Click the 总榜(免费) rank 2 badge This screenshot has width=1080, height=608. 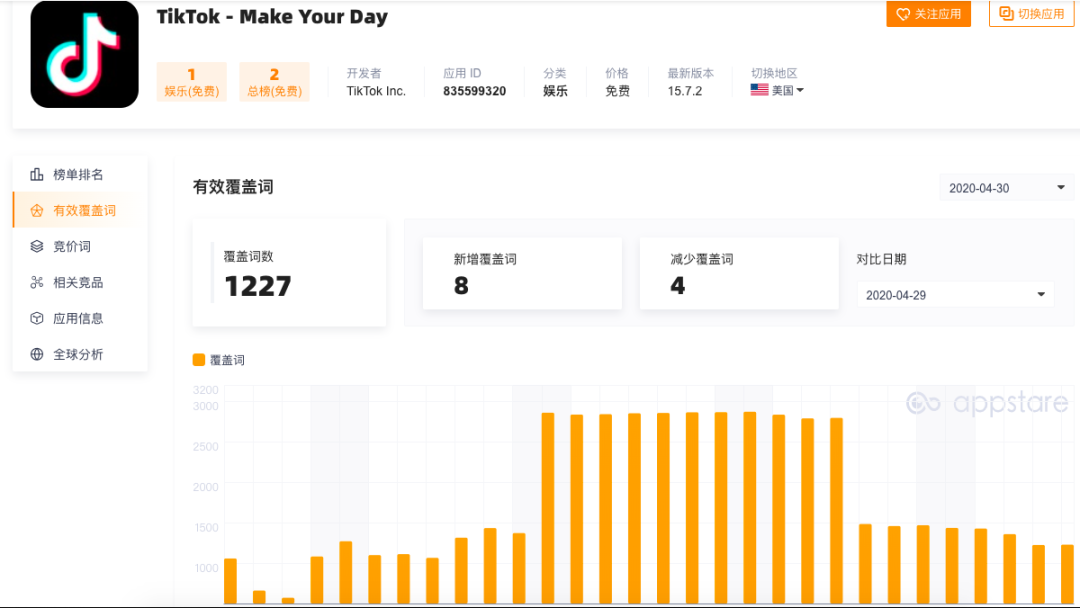coord(274,82)
